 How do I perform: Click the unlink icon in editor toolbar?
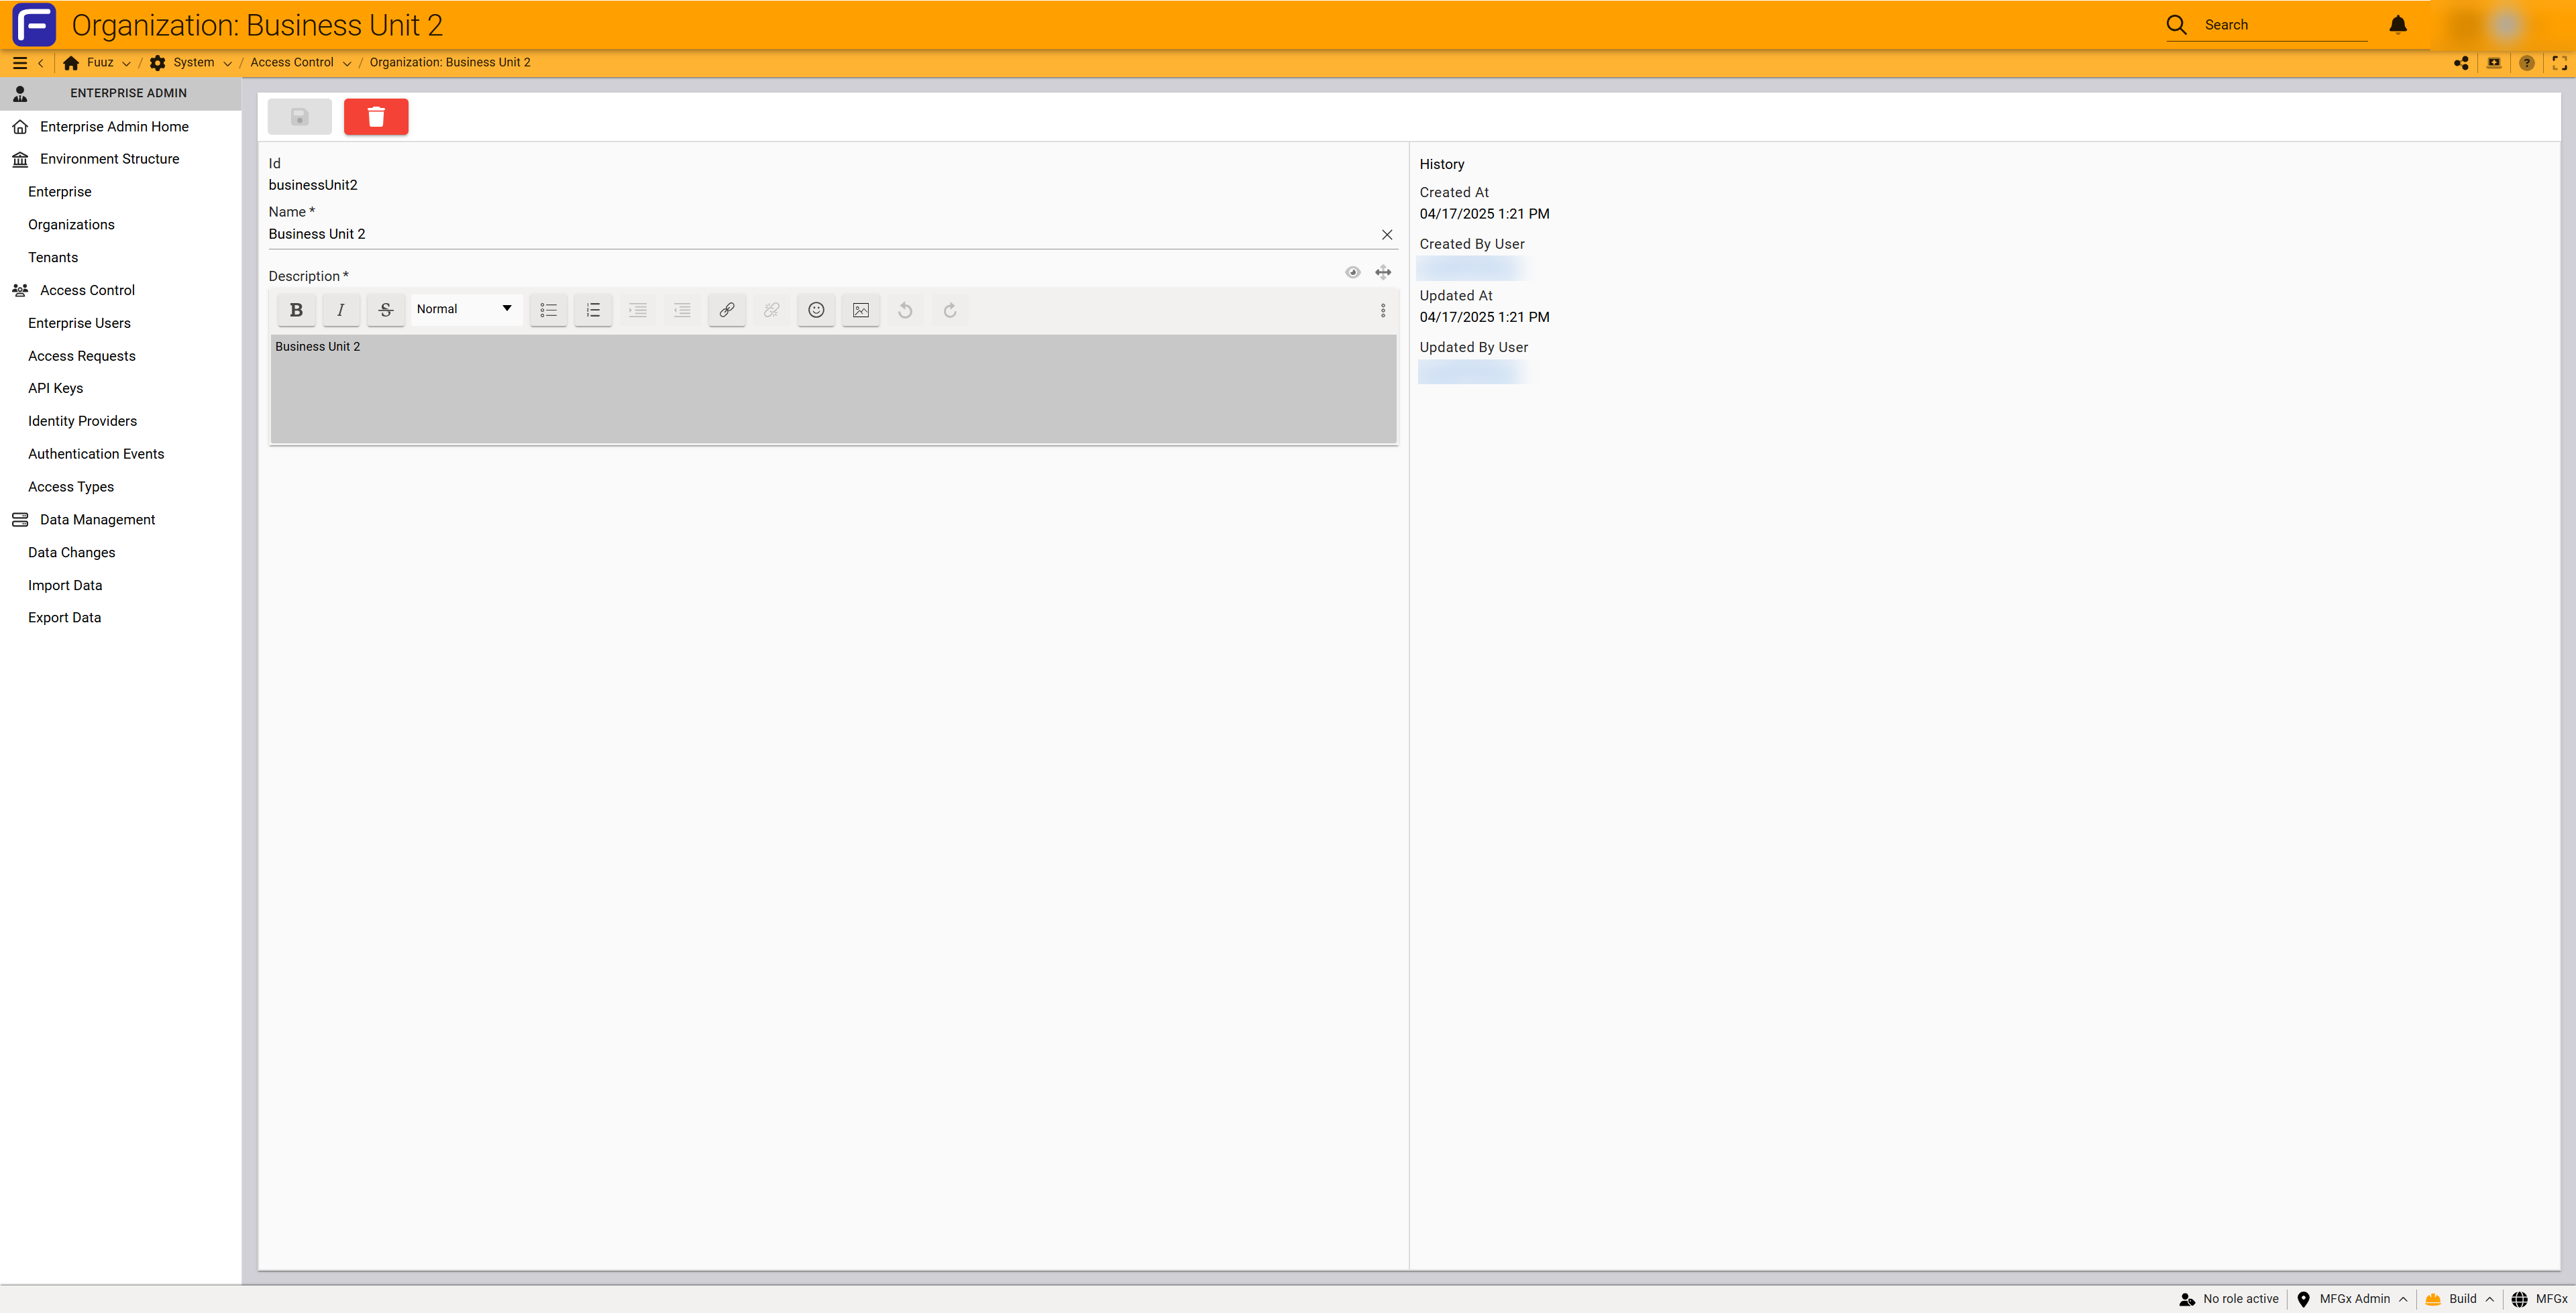click(772, 310)
